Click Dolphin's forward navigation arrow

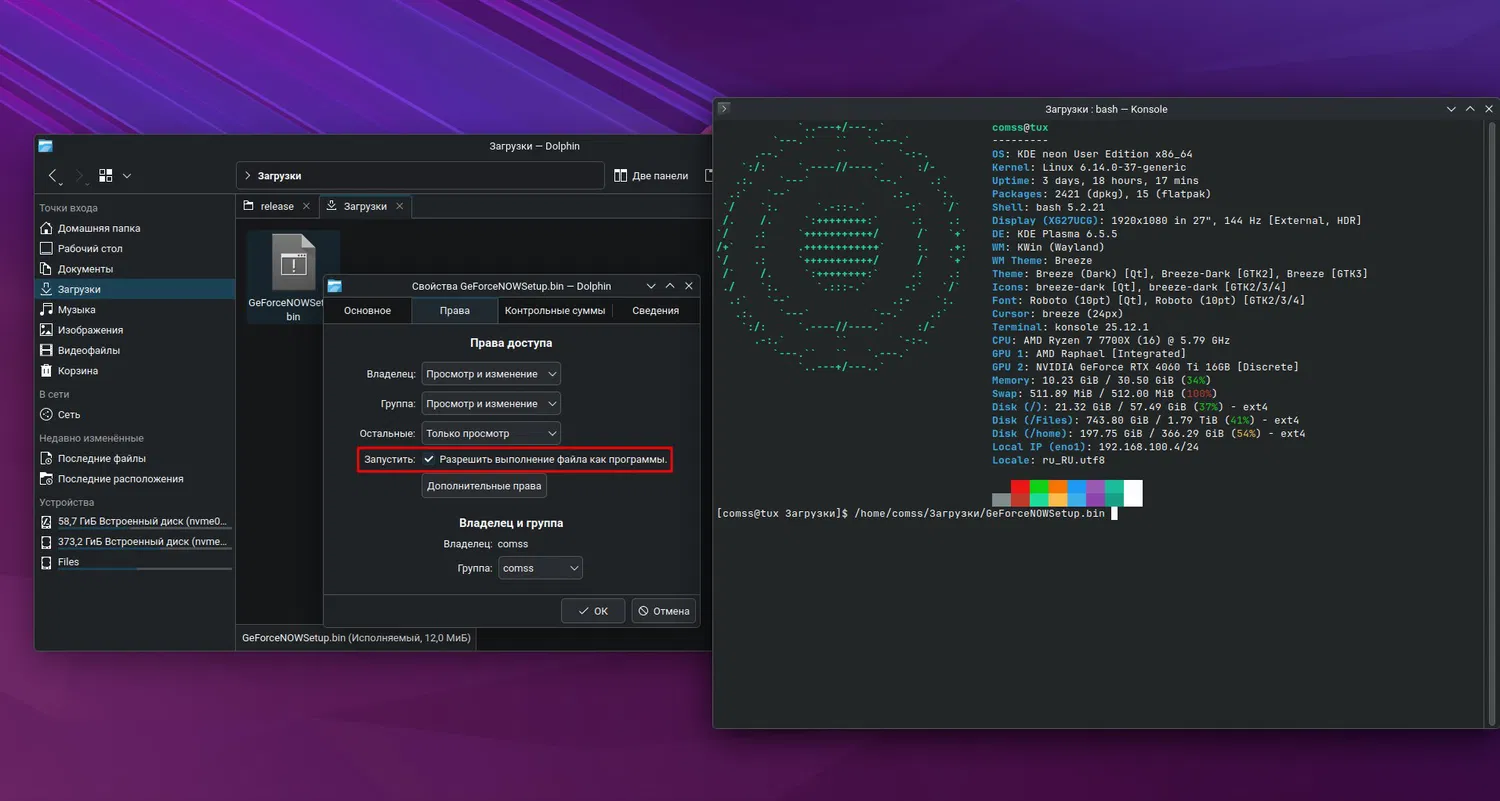click(81, 176)
